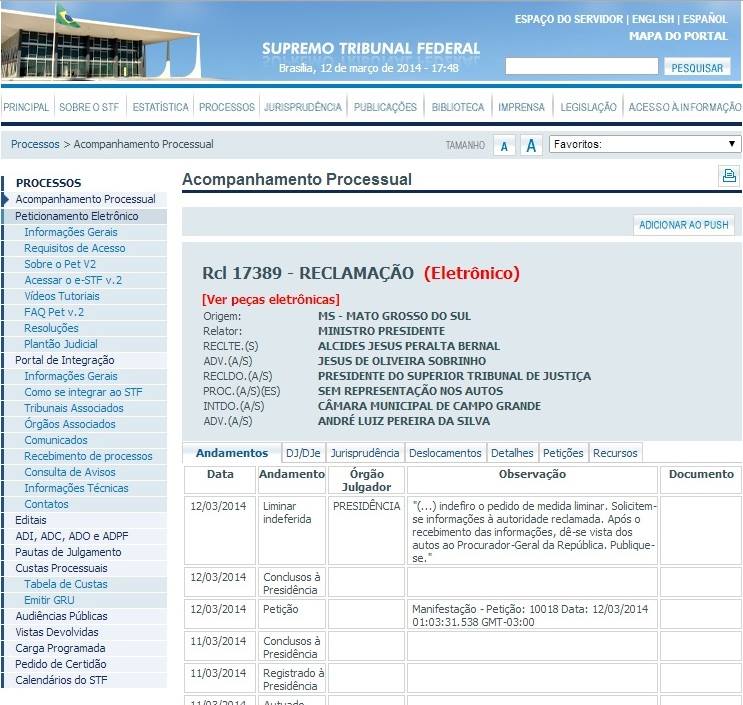Open Vistas Devolvidas link

tap(57, 633)
